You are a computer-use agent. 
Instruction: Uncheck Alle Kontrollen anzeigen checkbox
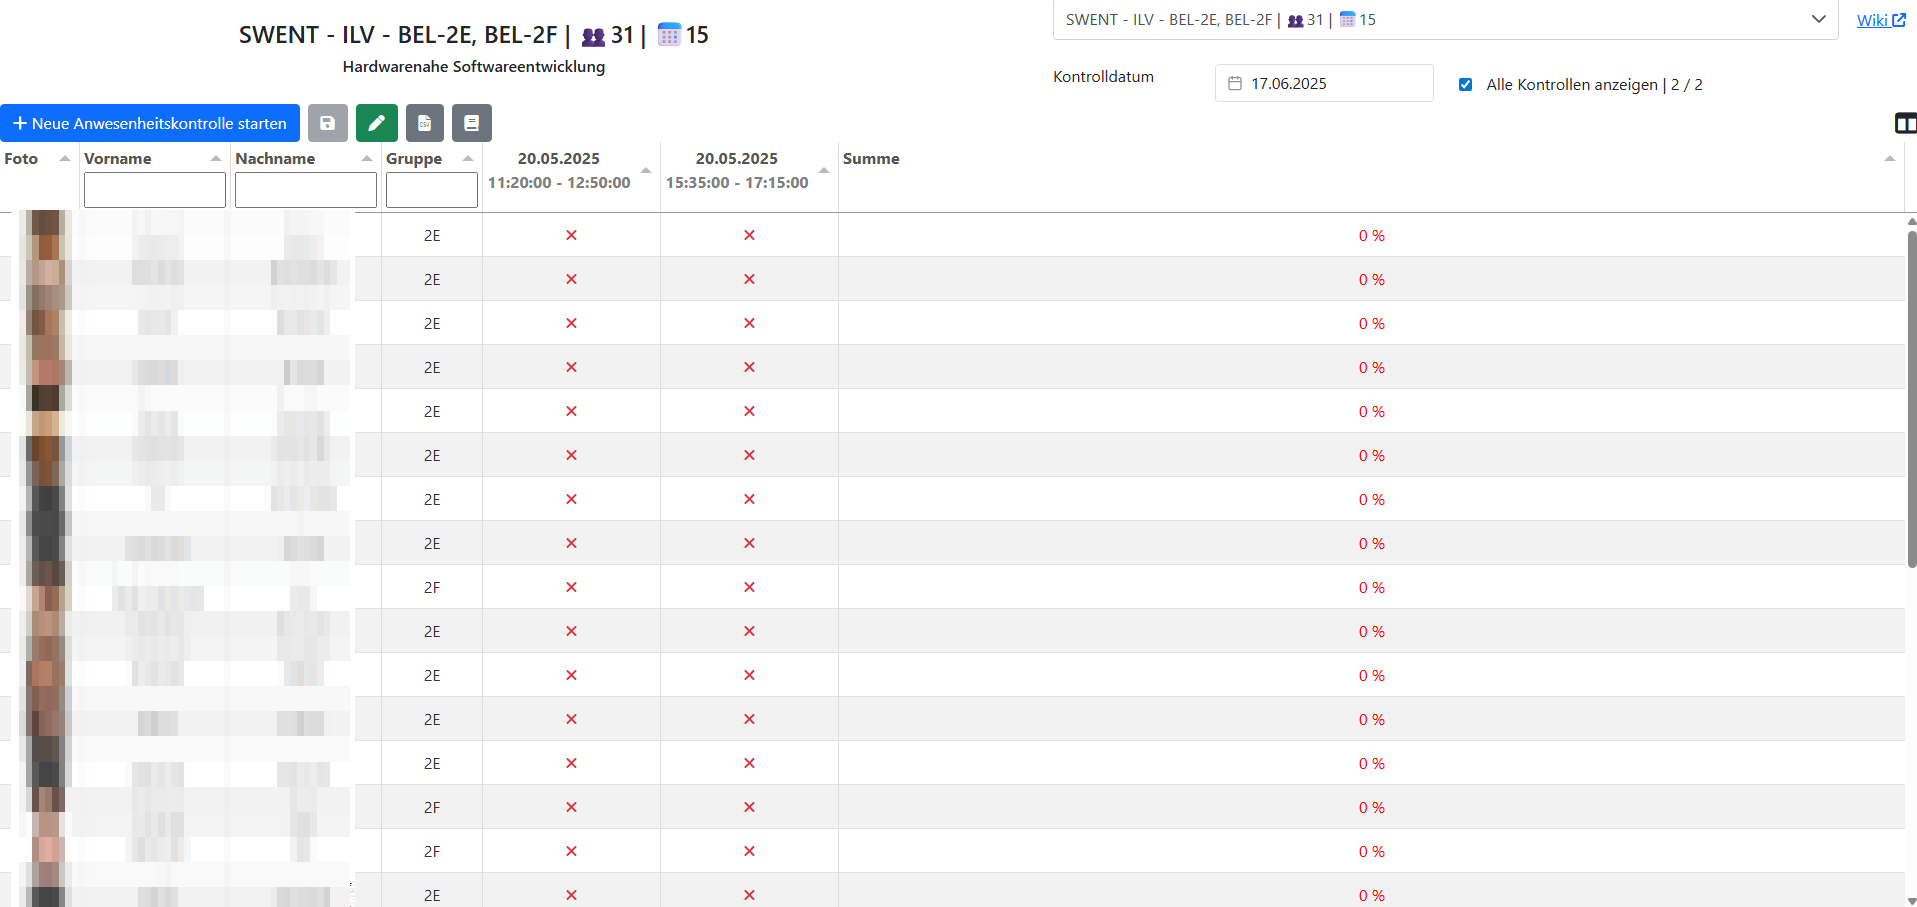(1465, 85)
